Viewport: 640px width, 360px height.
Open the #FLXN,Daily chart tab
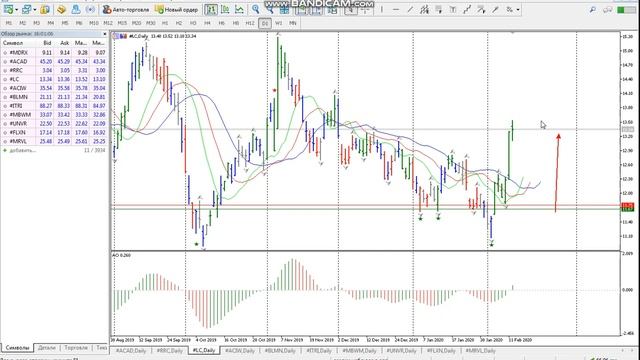click(x=441, y=351)
